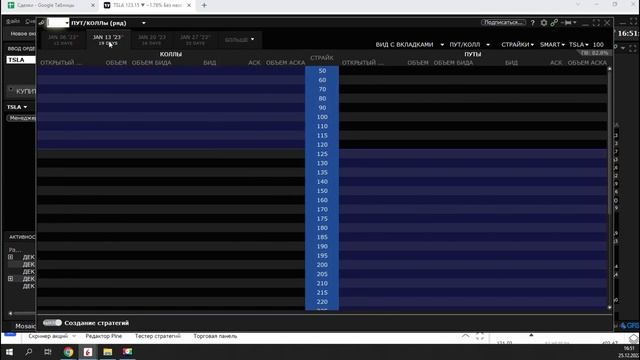Click the Подписаться button
The height and width of the screenshot is (360, 640).
pyautogui.click(x=503, y=22)
